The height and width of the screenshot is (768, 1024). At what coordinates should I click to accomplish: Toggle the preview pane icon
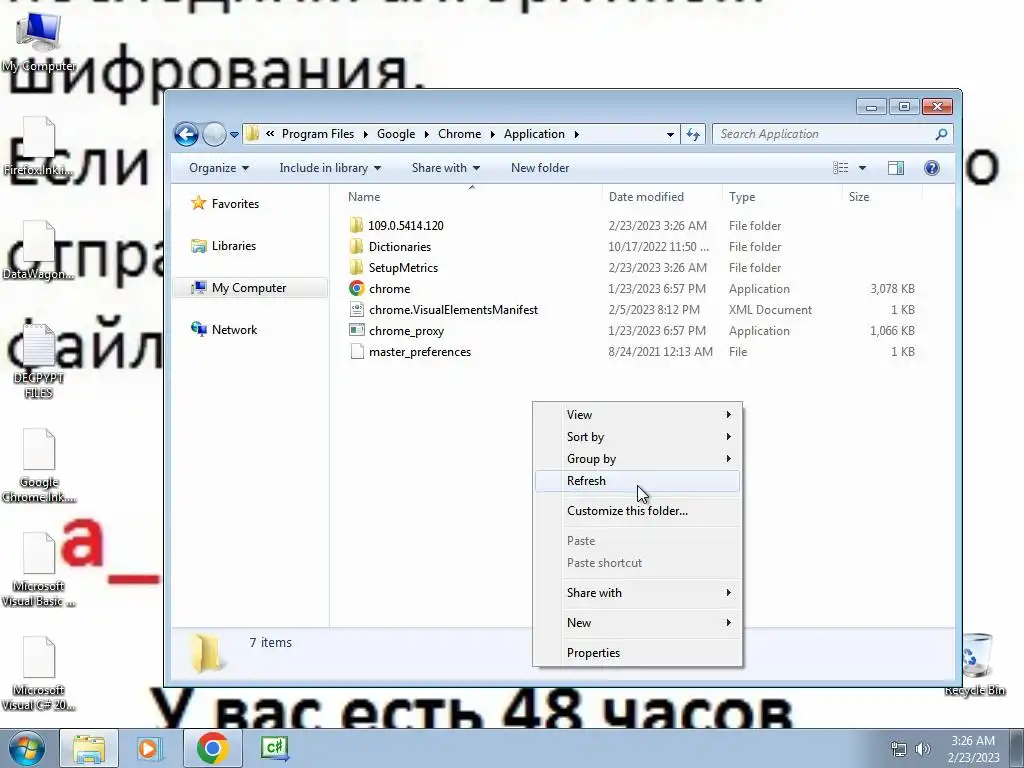click(896, 168)
